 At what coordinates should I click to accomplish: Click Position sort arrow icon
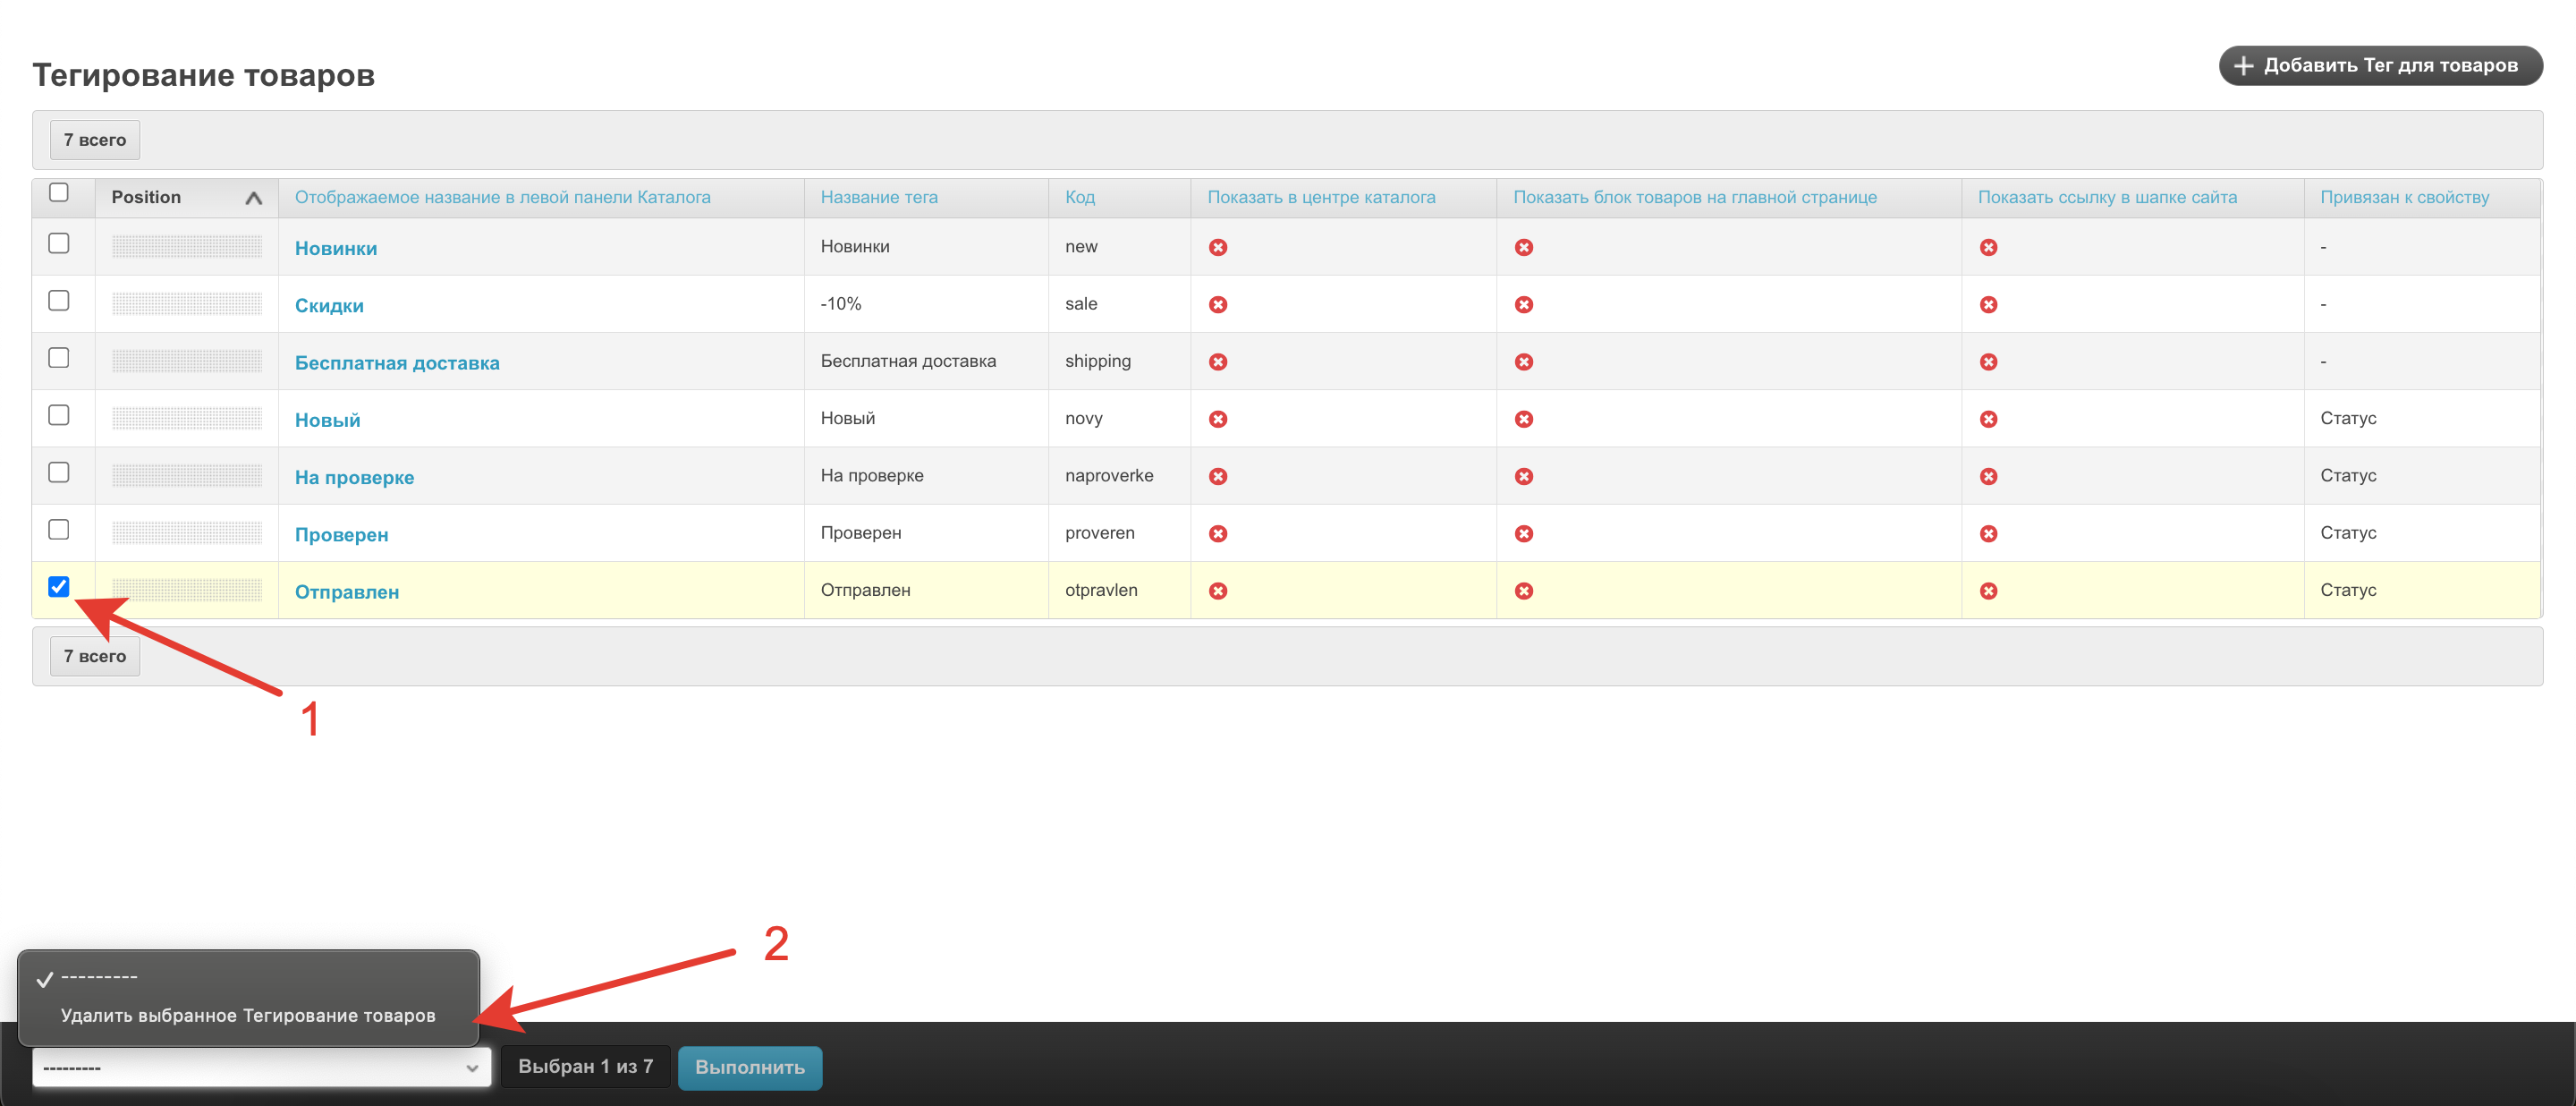[x=254, y=198]
